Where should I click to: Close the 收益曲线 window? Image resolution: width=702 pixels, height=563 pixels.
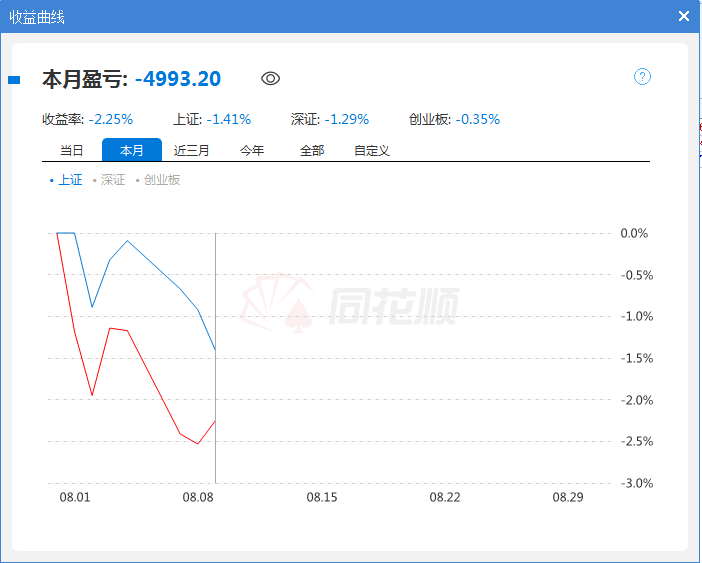684,16
